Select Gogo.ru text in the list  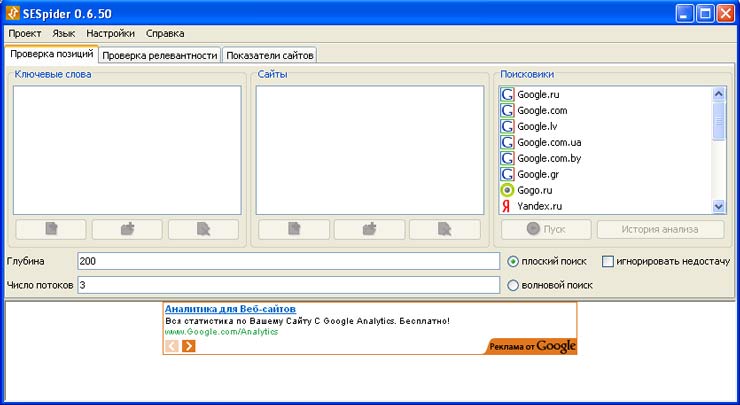[535, 190]
